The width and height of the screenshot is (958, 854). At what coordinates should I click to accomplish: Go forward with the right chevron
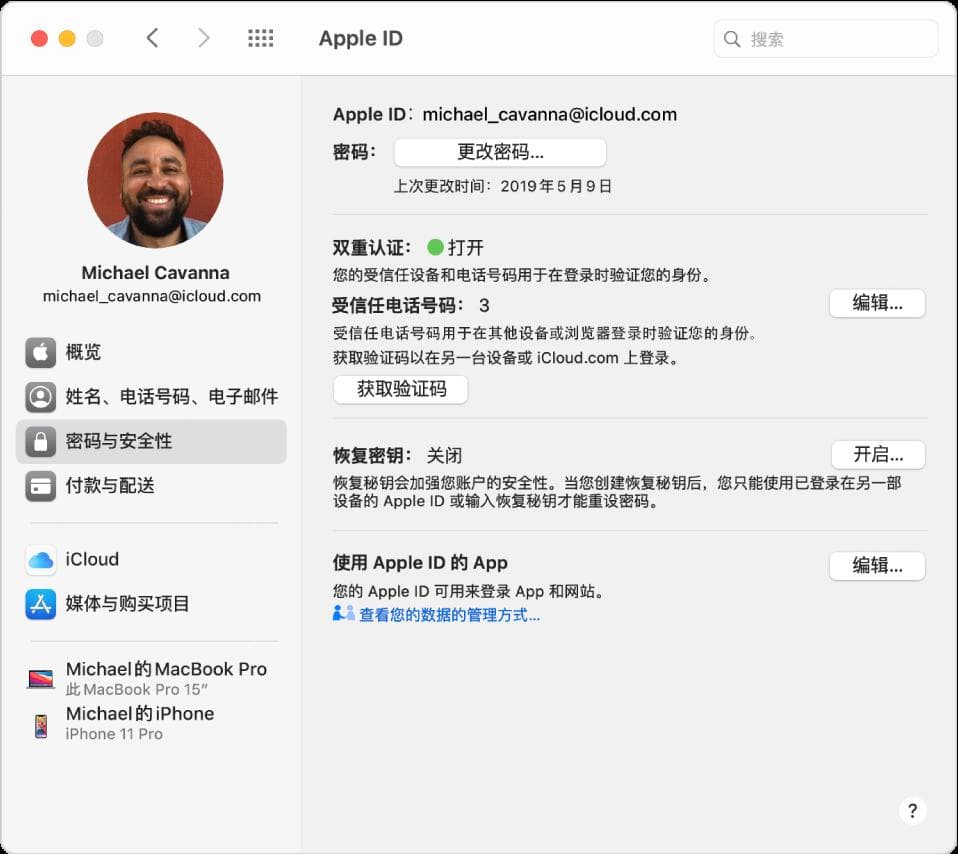point(203,38)
